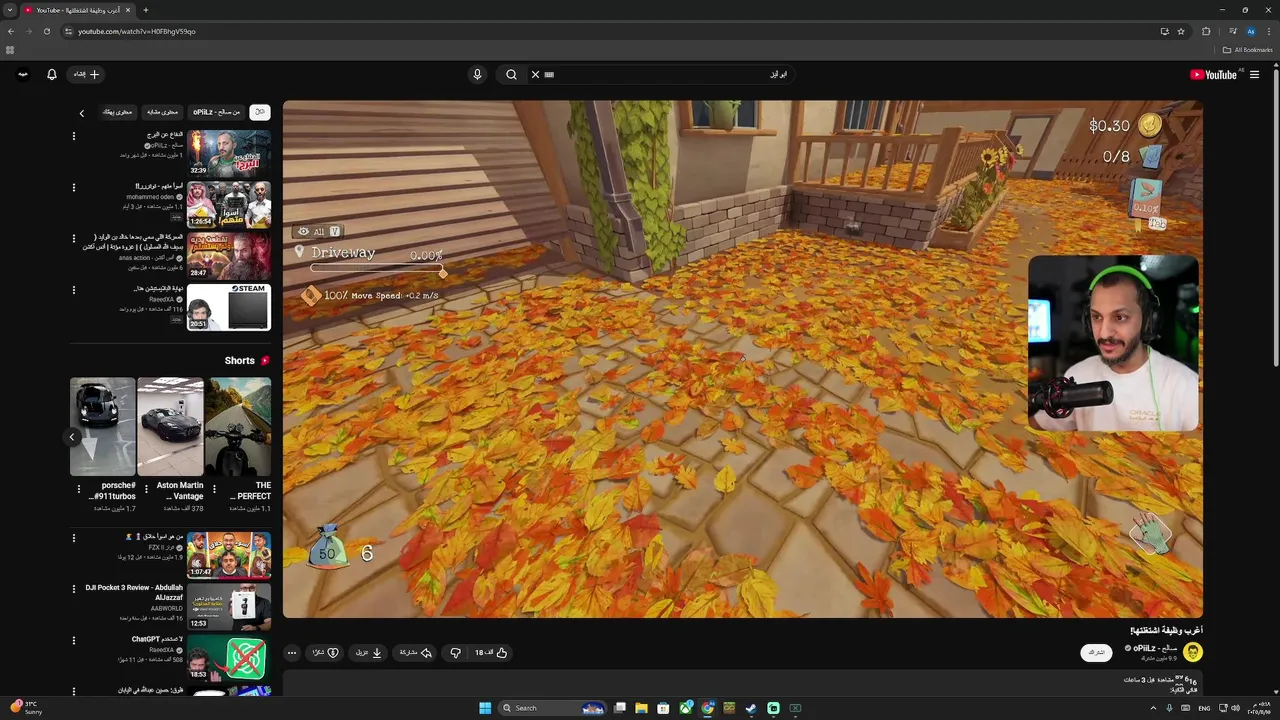Subscribe to the oPiiLz channel
The height and width of the screenshot is (720, 1280).
tap(1096, 652)
